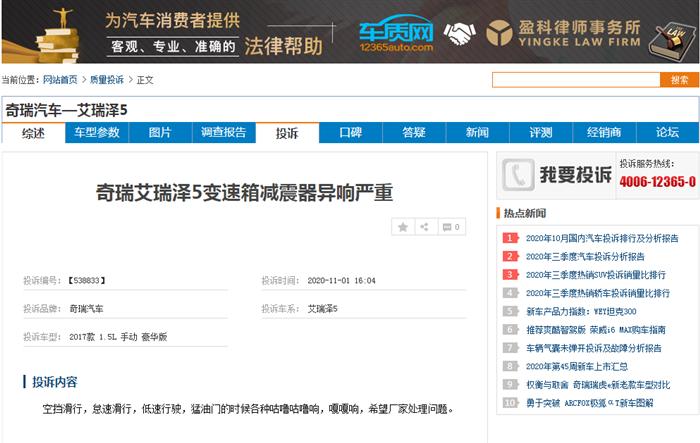Click the phone icon beside 我要投诉
This screenshot has width=700, height=443.
click(518, 175)
